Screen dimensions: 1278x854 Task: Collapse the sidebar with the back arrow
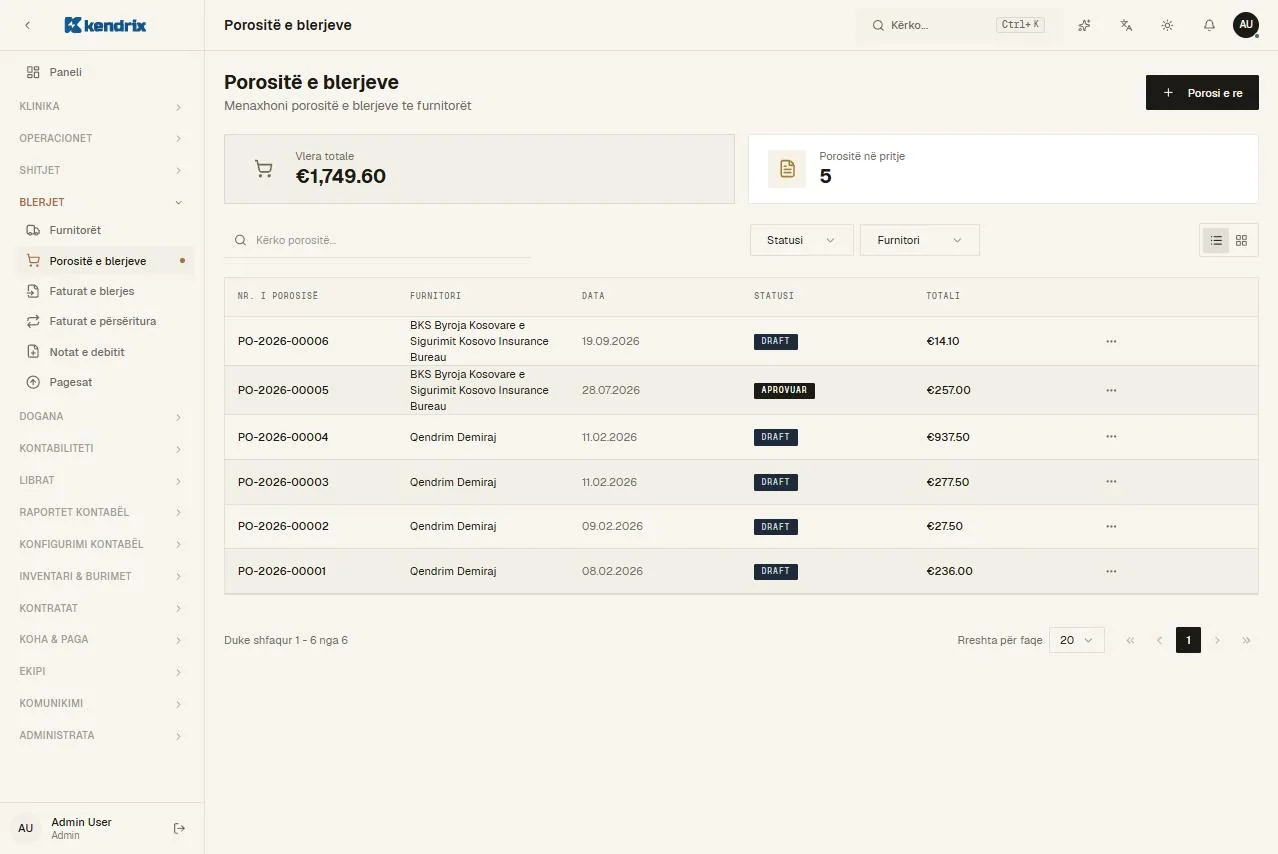(27, 25)
